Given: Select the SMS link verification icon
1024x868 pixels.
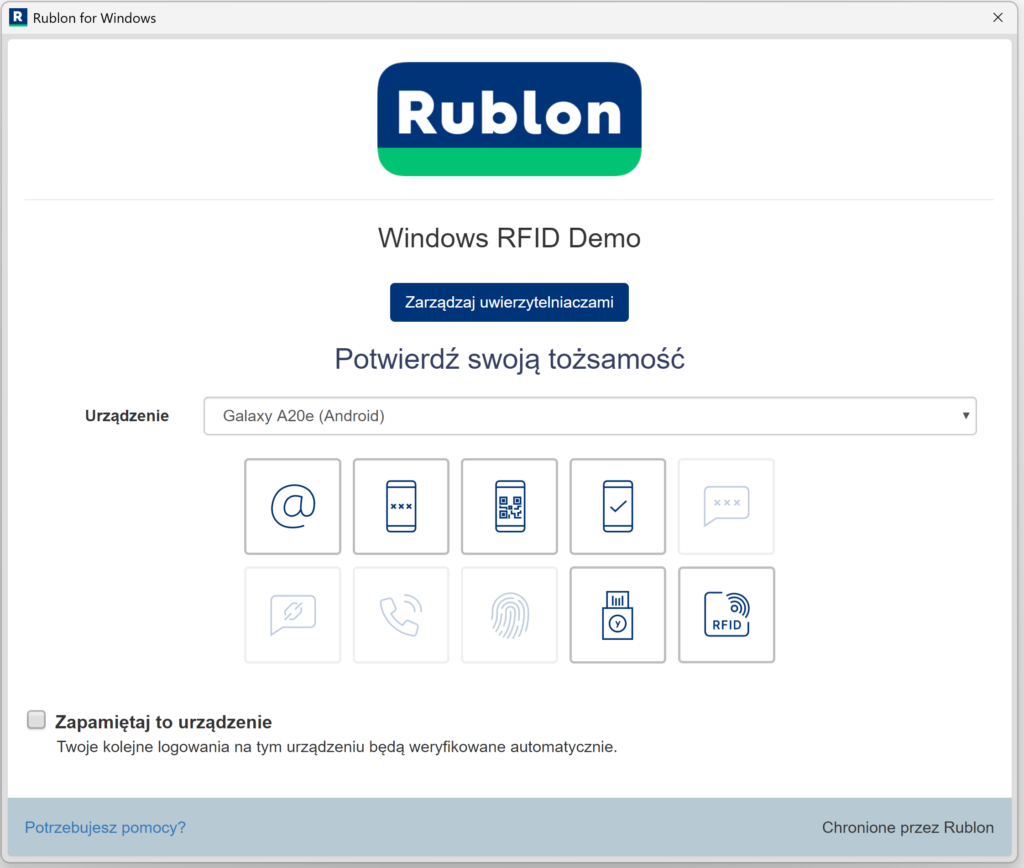Looking at the screenshot, I should pyautogui.click(x=292, y=614).
